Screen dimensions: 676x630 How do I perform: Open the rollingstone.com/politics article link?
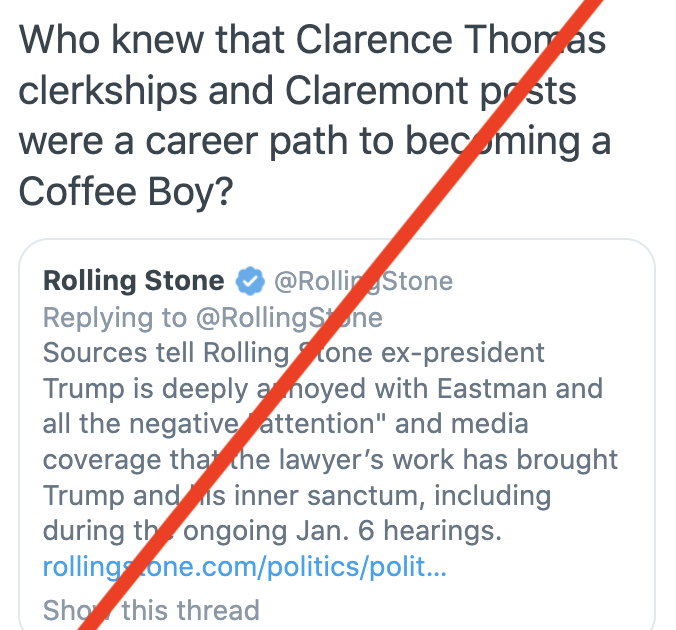coord(244,566)
